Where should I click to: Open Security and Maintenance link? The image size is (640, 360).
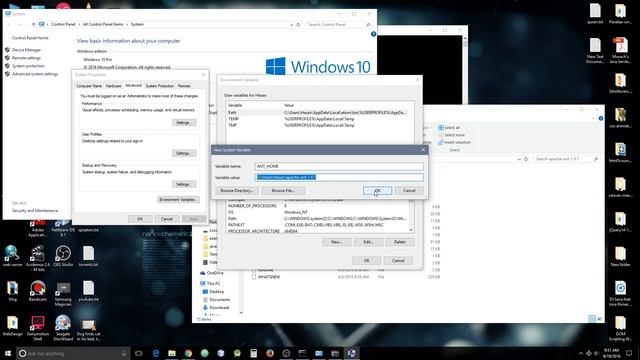35,211
